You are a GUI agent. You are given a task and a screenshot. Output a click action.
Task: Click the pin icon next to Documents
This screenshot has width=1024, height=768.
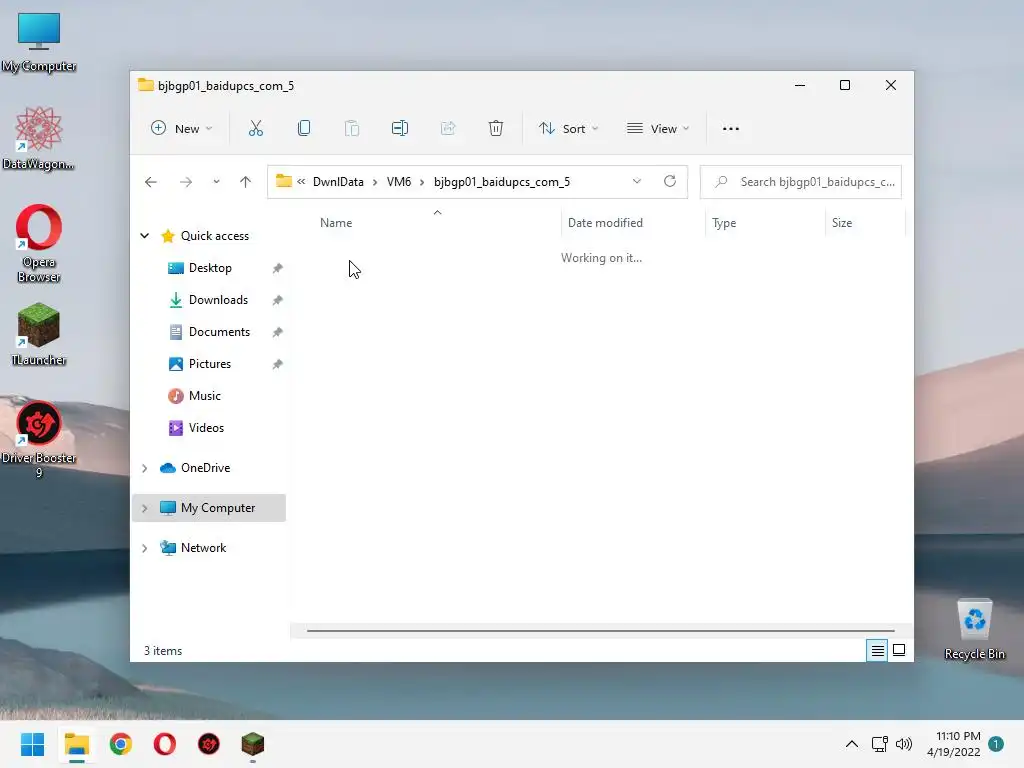pos(278,332)
